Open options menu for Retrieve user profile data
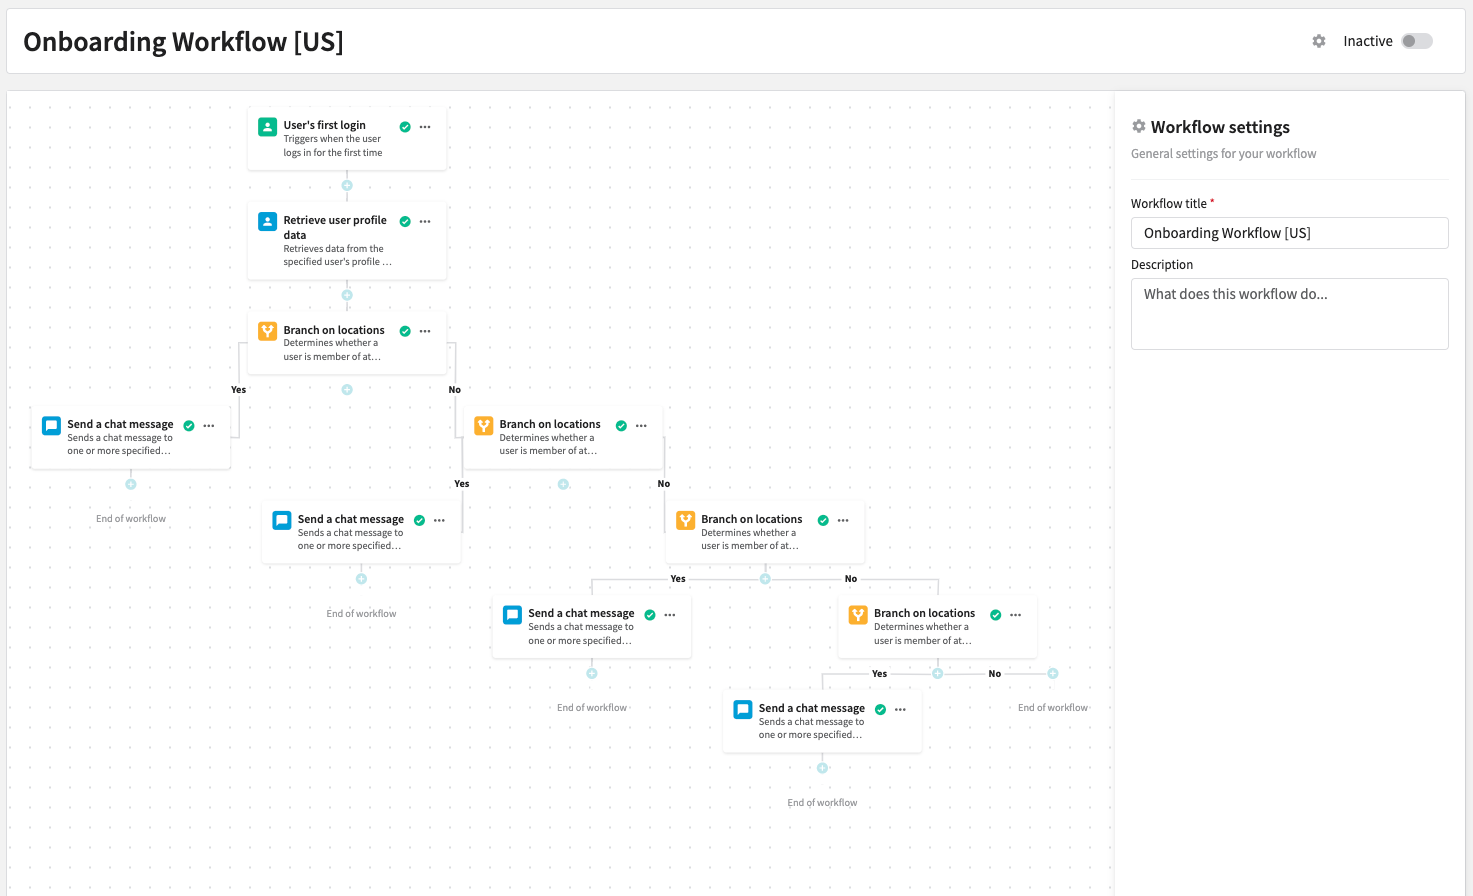This screenshot has height=896, width=1473. [425, 222]
